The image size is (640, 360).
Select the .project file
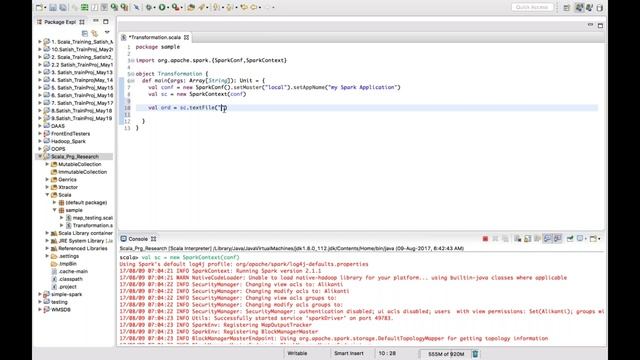[64, 287]
